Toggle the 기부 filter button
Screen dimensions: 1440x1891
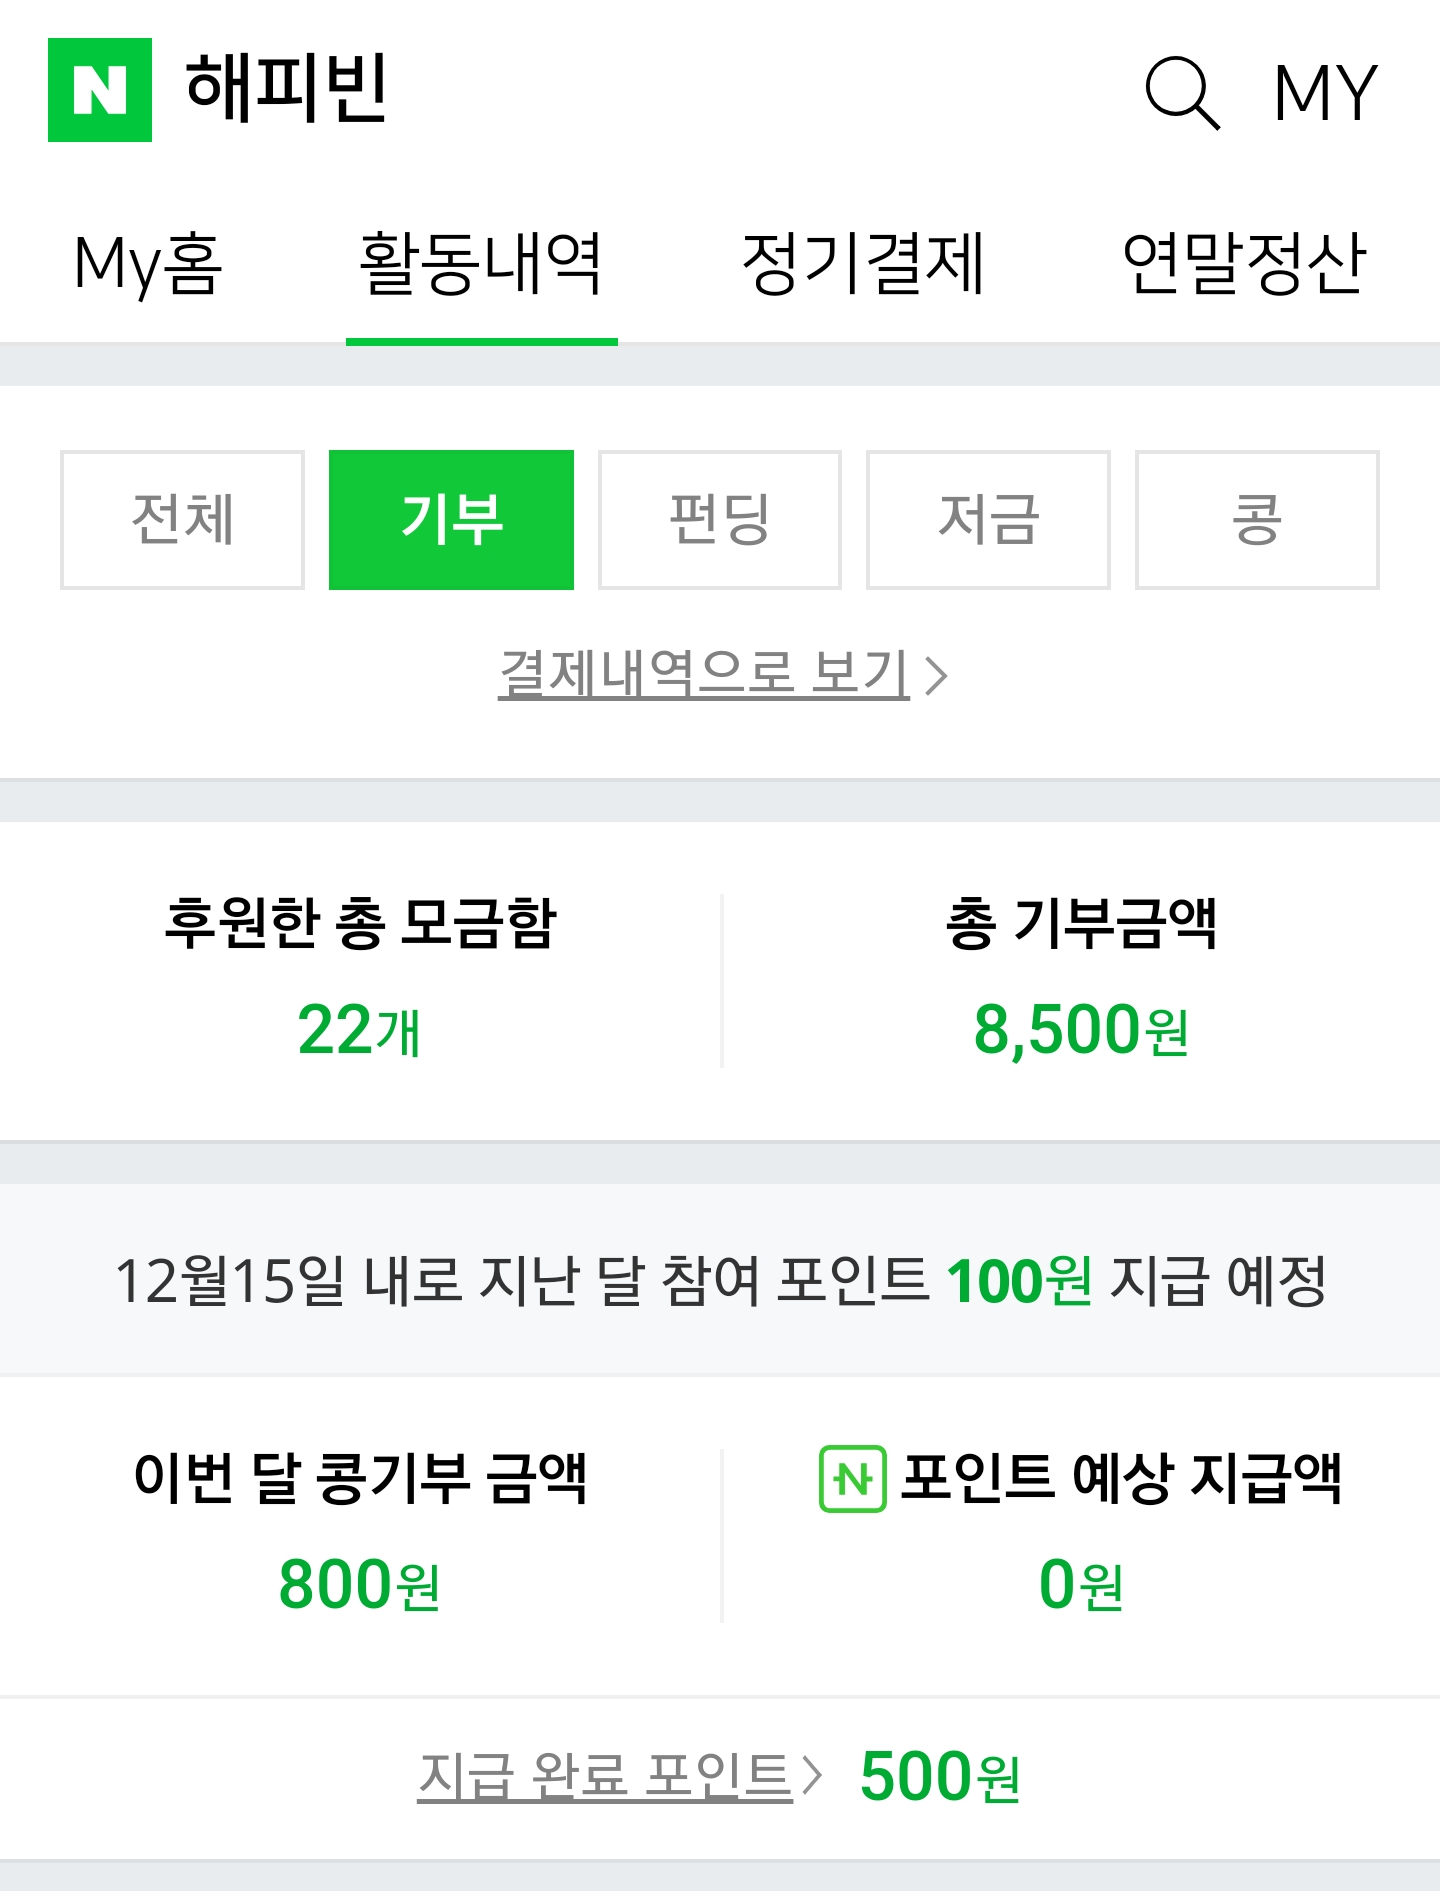(451, 520)
